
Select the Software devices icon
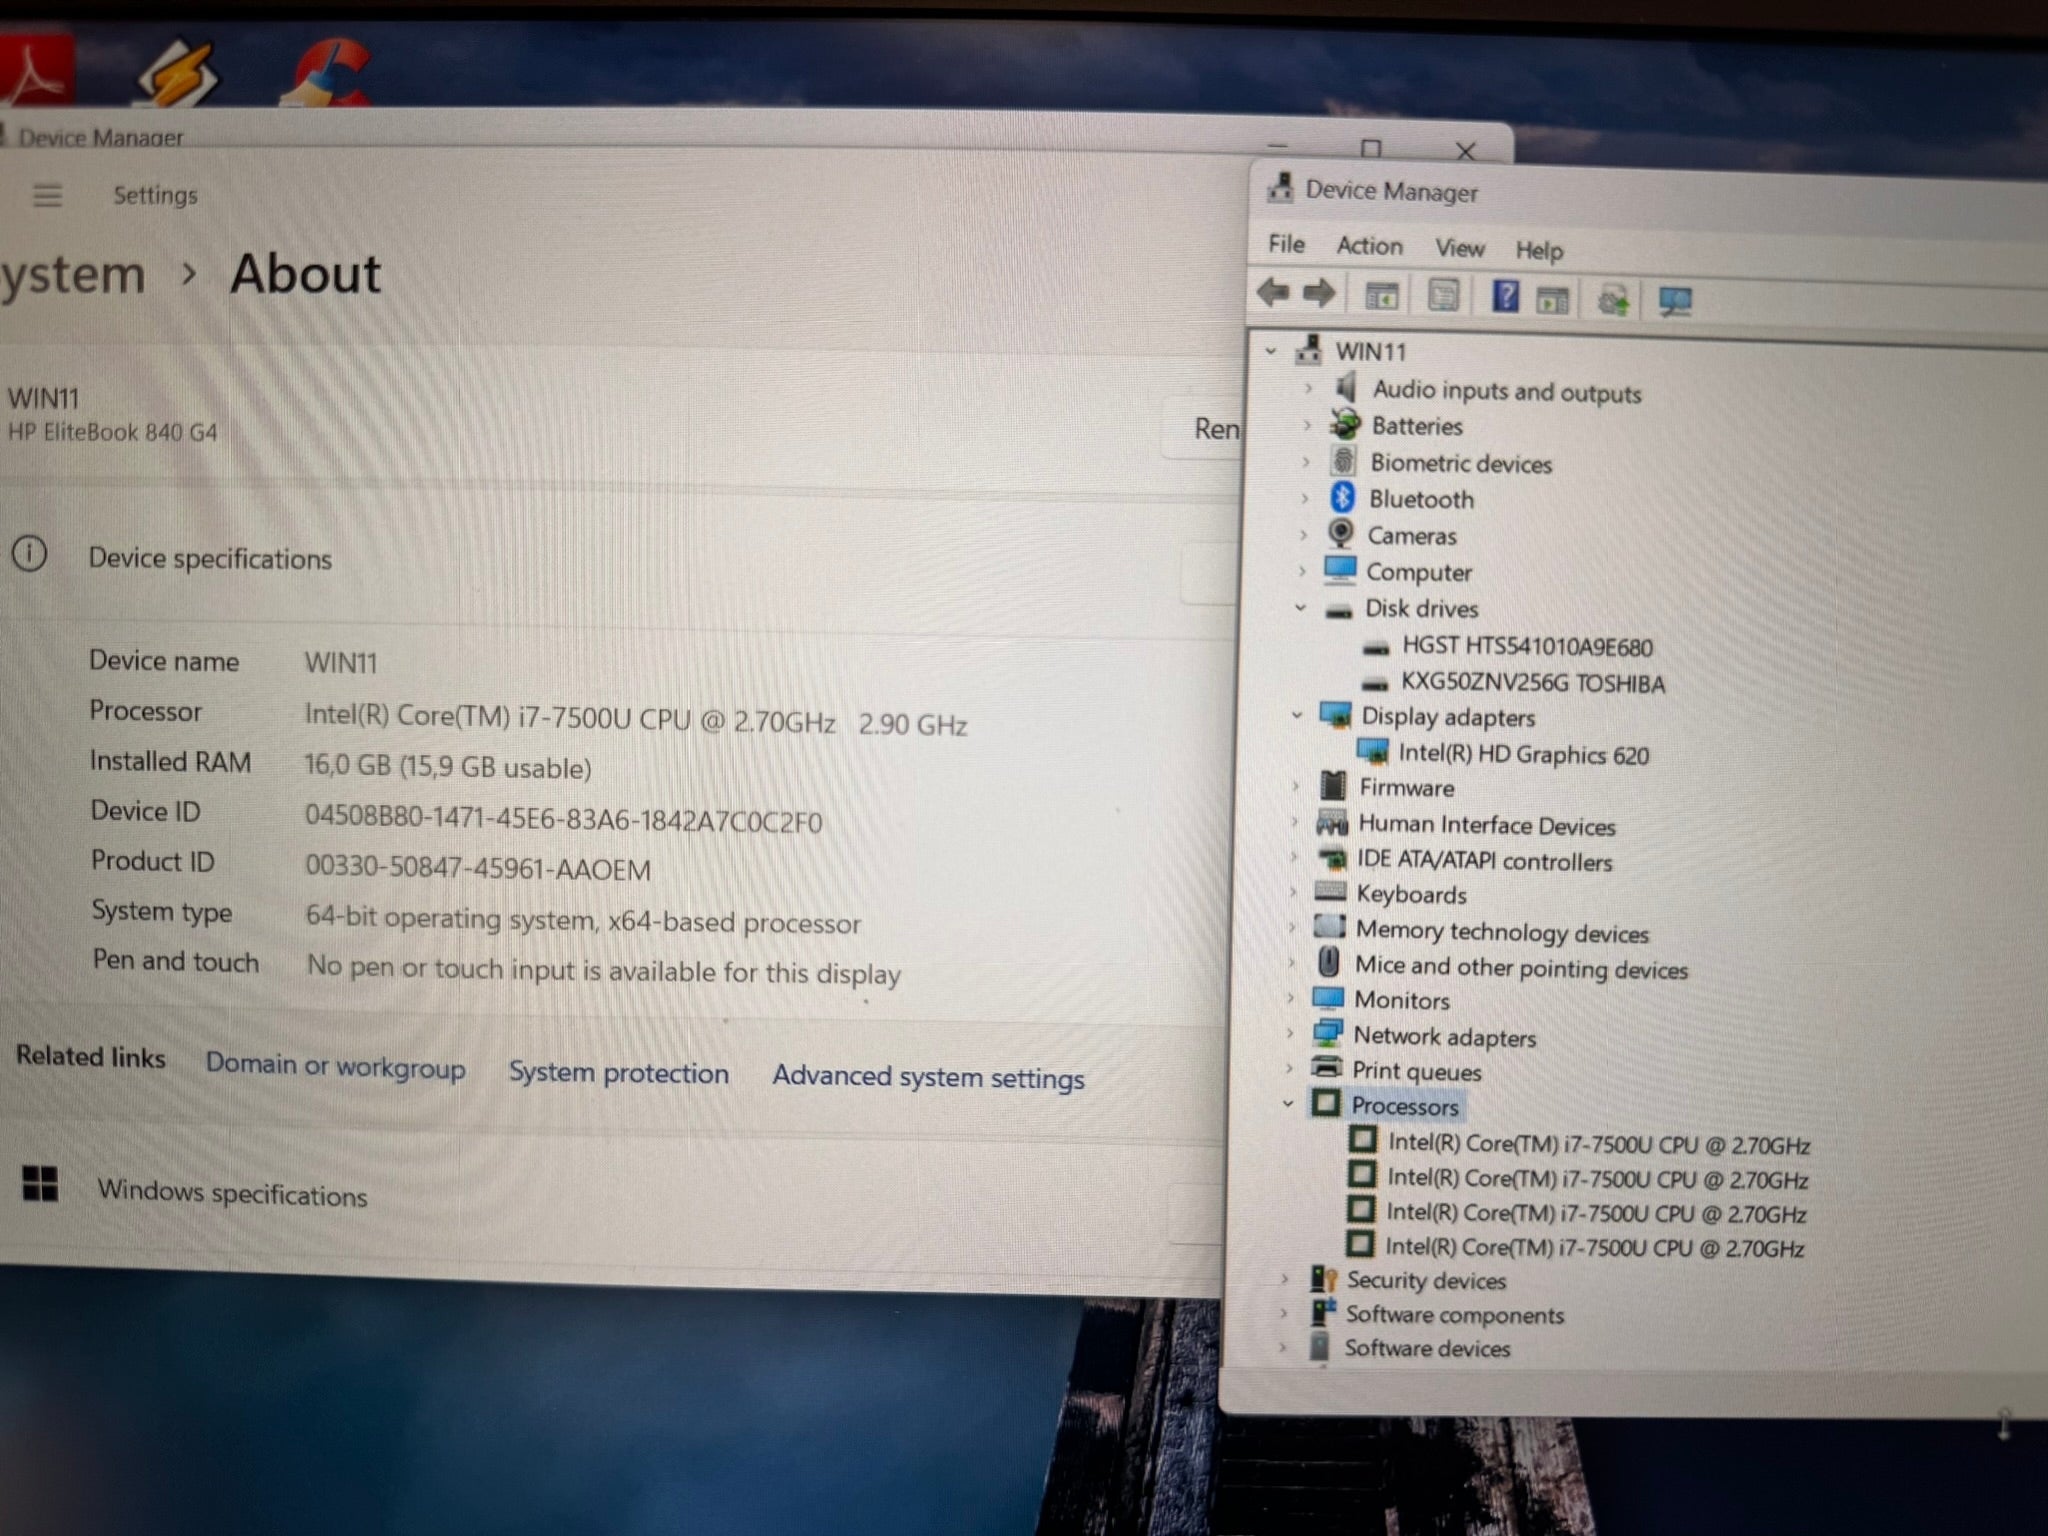click(1319, 1346)
